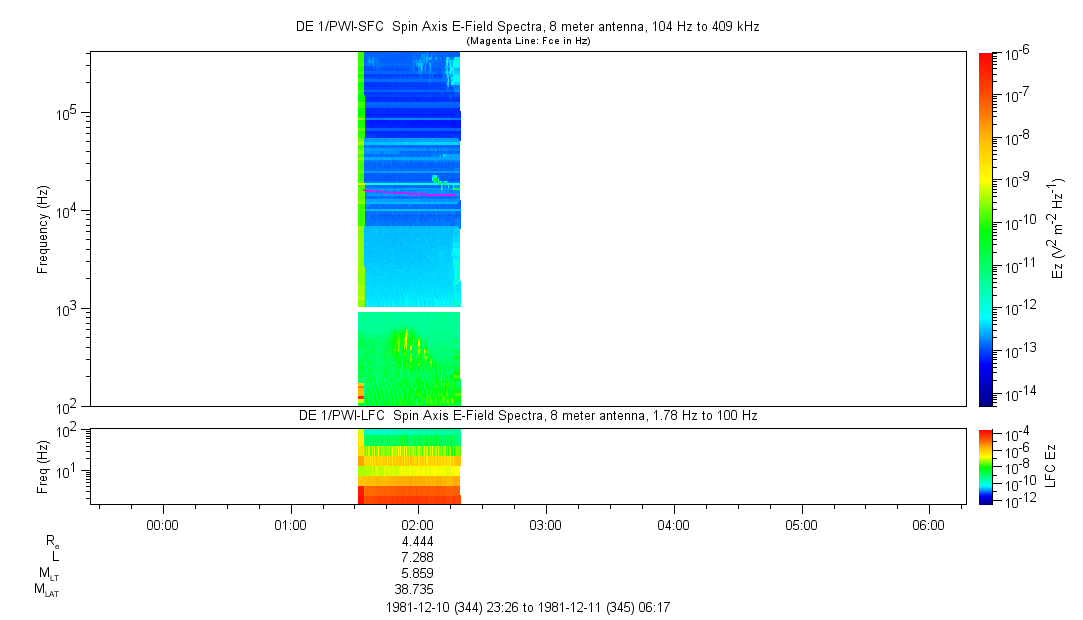Click the red band in the LFC spectrogram

tap(410, 498)
